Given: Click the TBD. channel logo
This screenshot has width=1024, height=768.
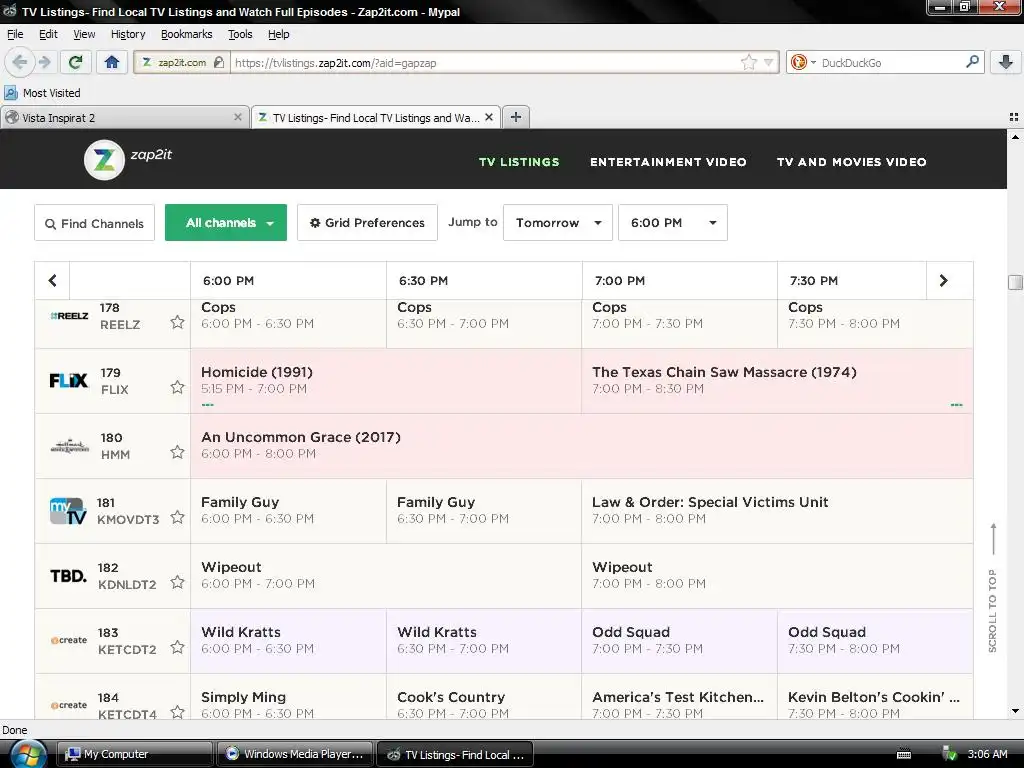Looking at the screenshot, I should (69, 575).
